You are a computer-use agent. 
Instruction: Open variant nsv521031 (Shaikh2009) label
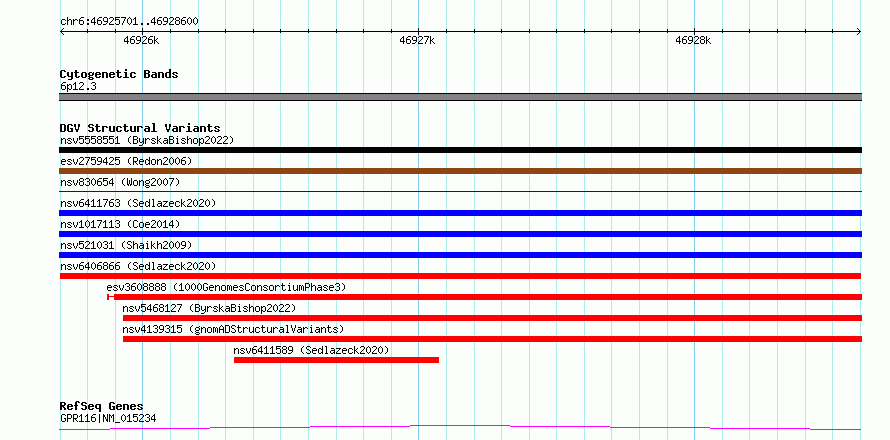coord(126,245)
